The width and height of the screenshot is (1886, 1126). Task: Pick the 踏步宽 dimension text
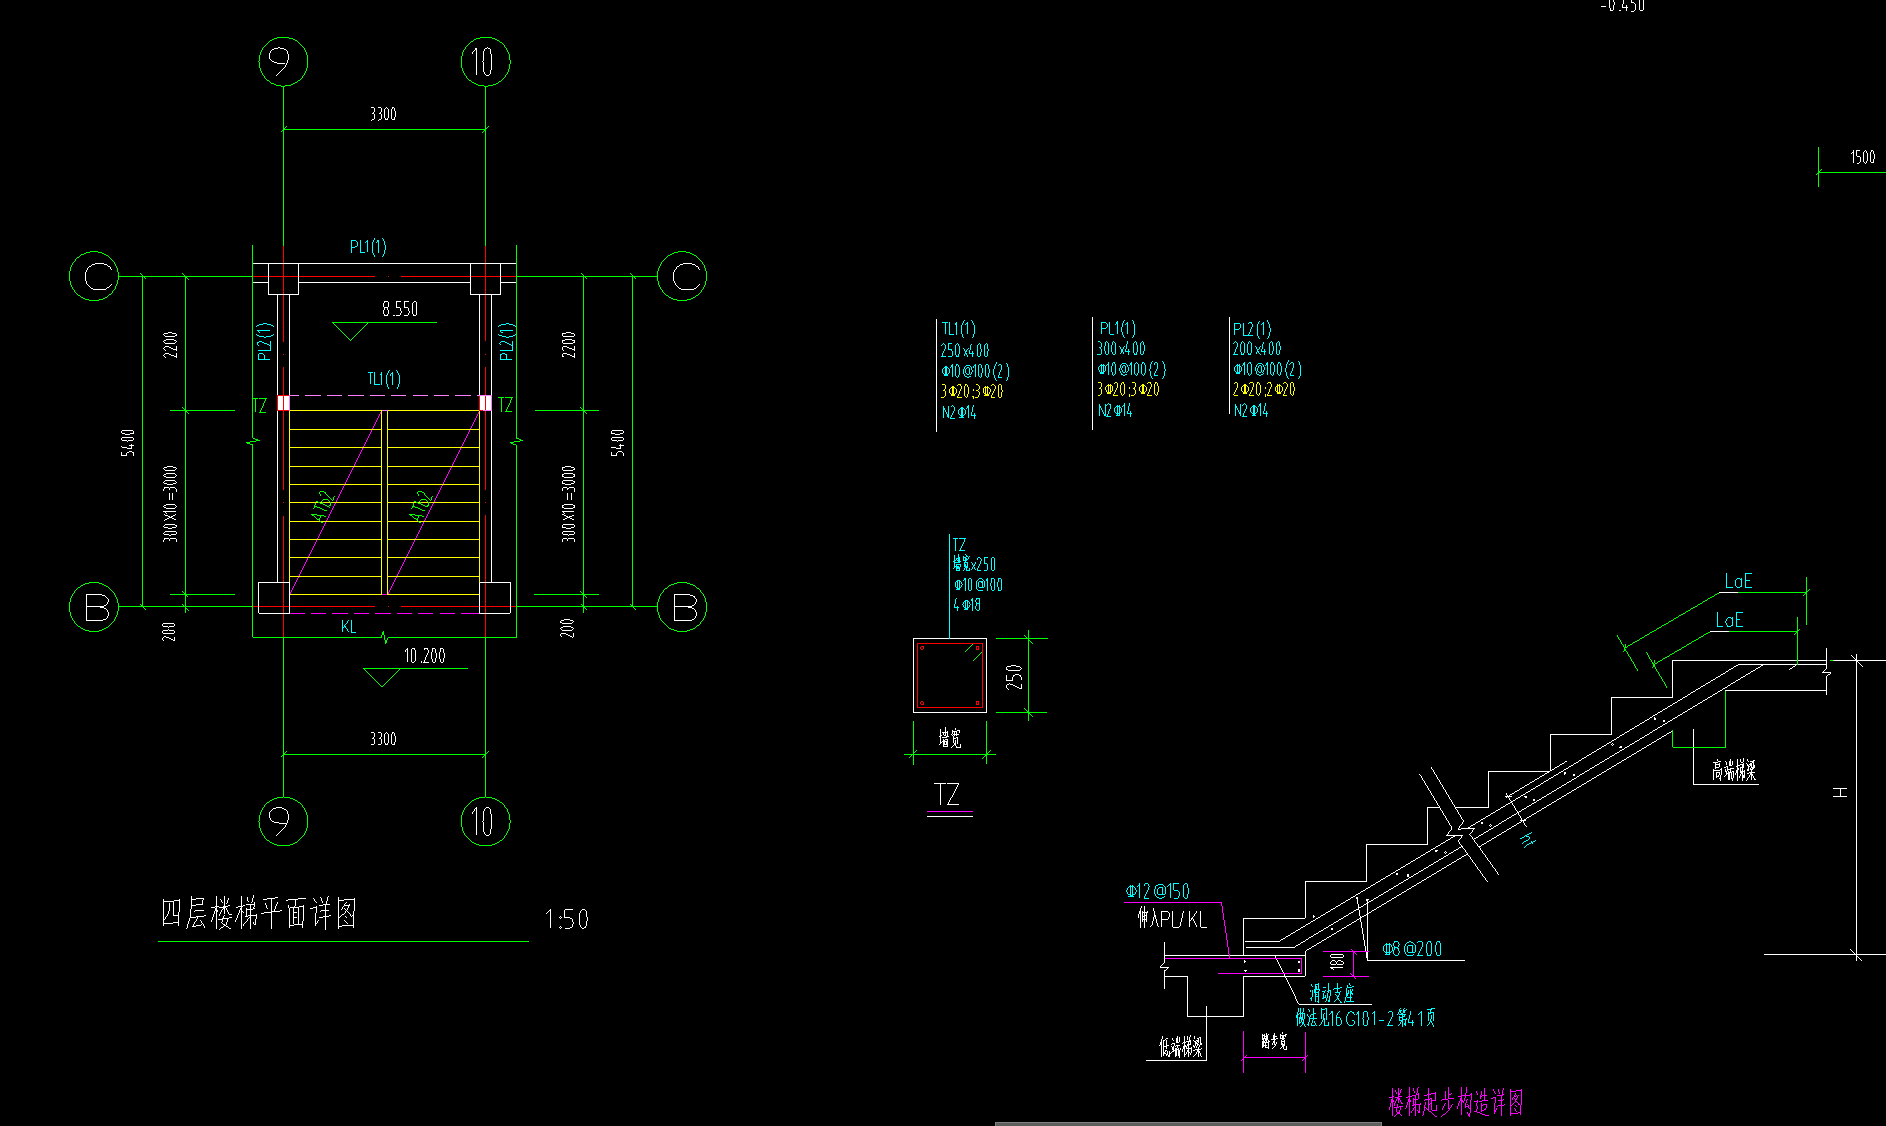(1274, 1042)
